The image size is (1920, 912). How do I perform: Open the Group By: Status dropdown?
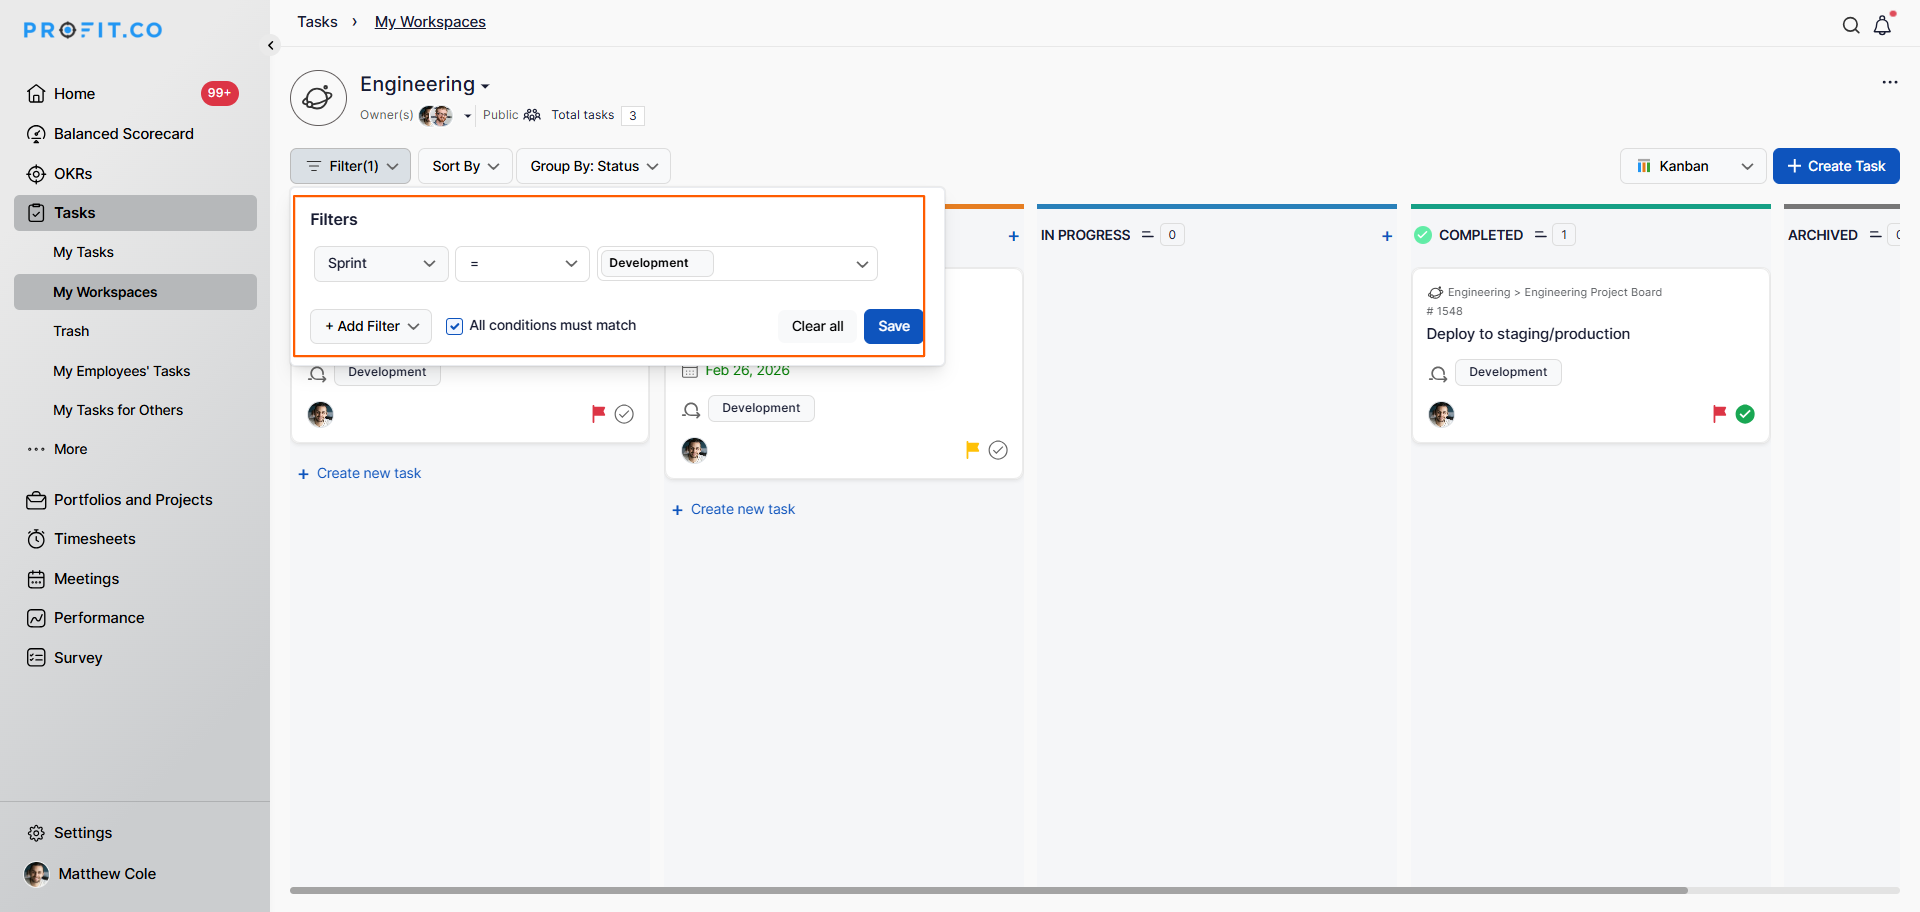point(593,166)
